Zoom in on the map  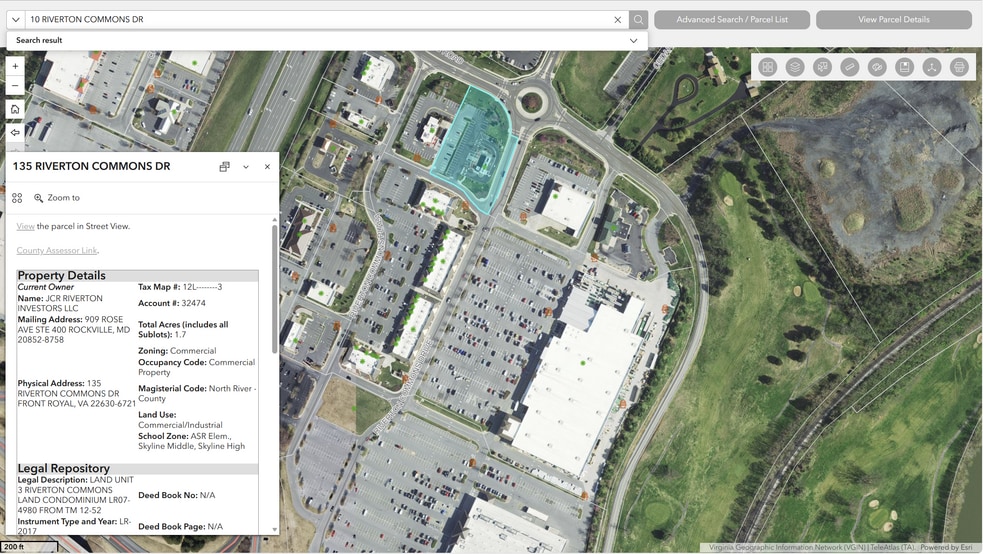(x=15, y=66)
